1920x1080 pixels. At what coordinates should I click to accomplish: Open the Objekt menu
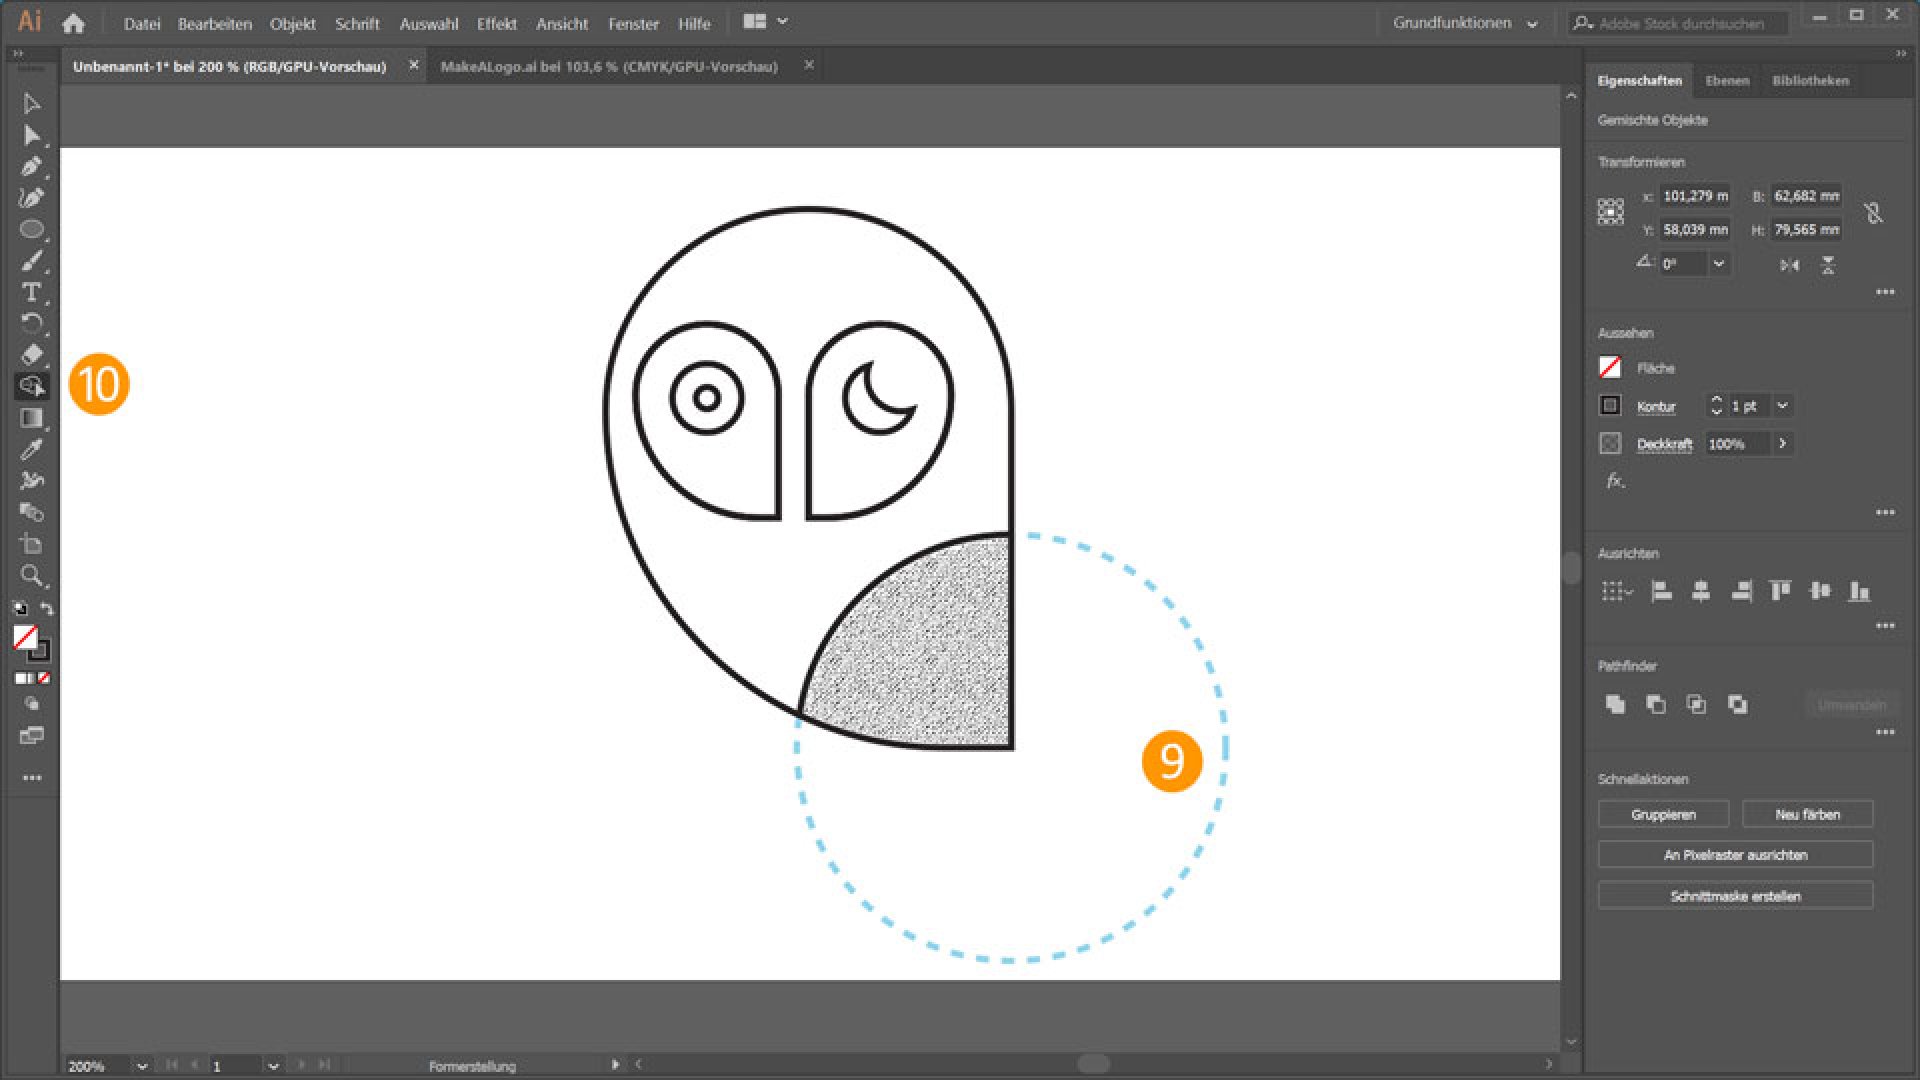pos(292,23)
